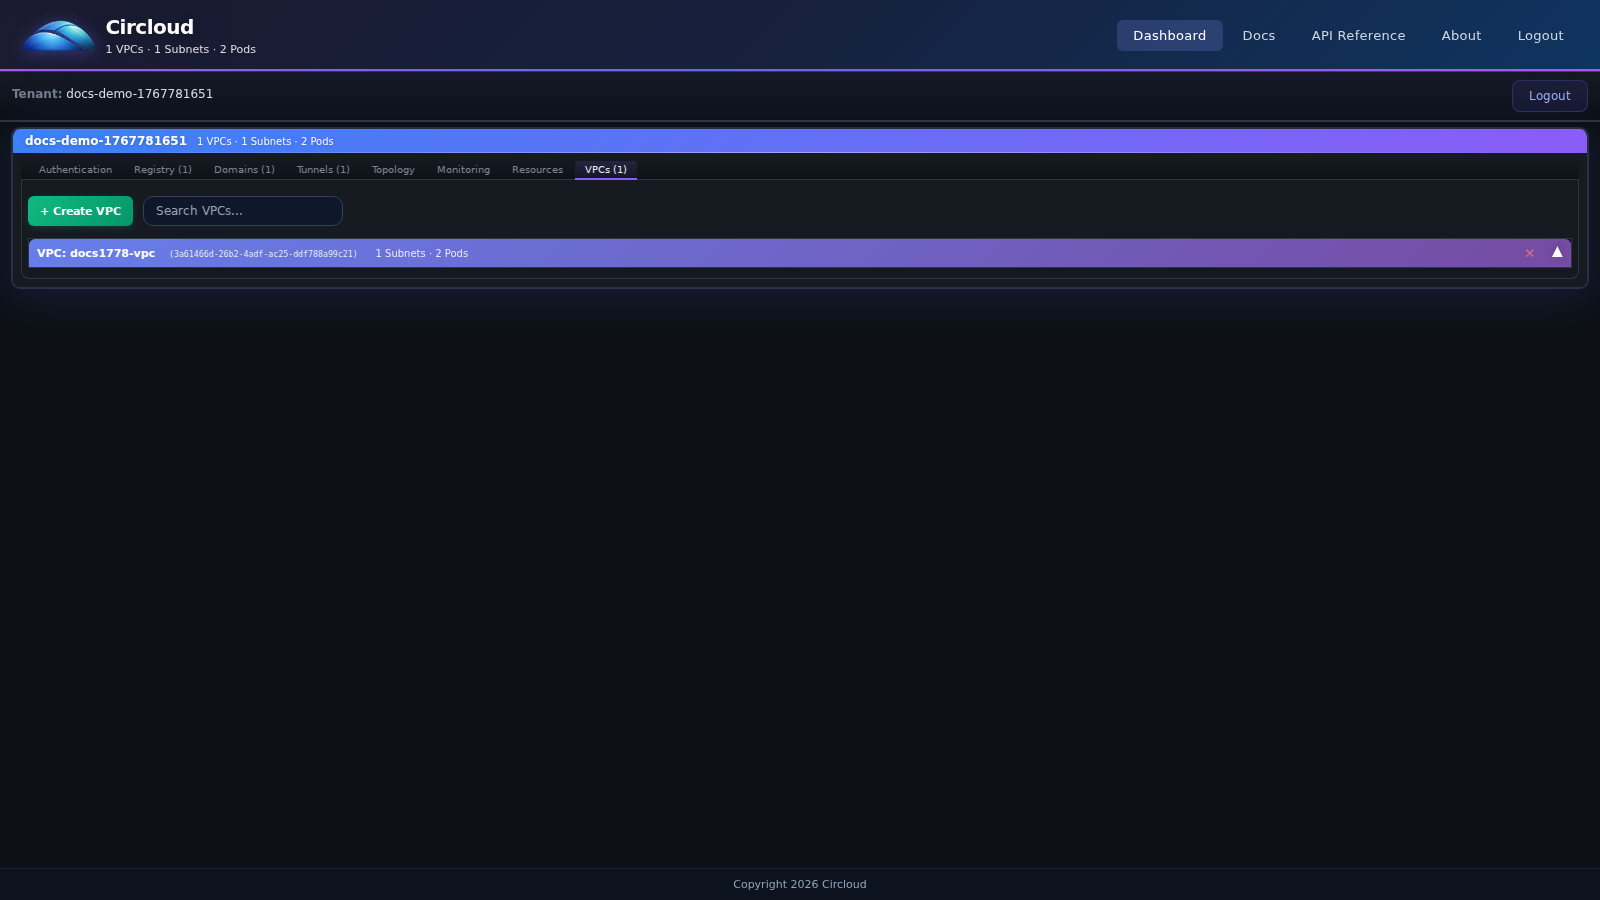
Task: Collapse the docs1778-vpc row with triangle arrow
Action: pyautogui.click(x=1557, y=253)
